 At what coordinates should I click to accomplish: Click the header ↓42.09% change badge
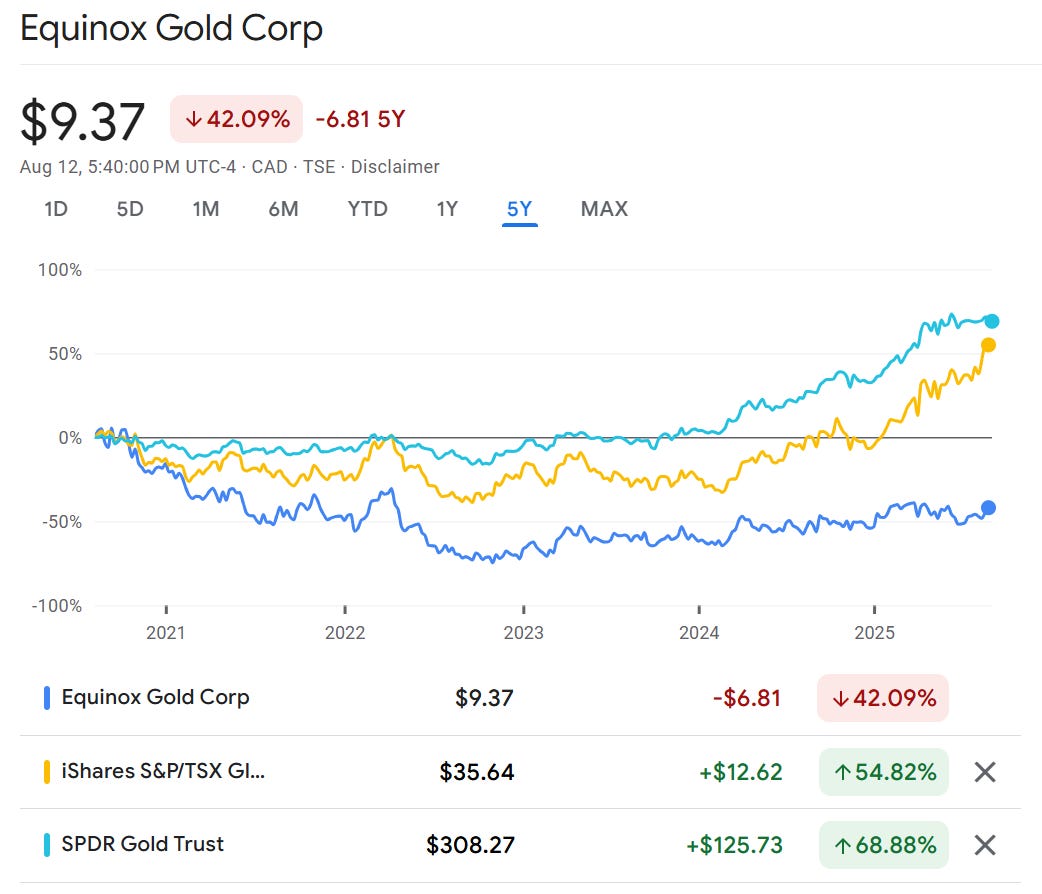(237, 119)
